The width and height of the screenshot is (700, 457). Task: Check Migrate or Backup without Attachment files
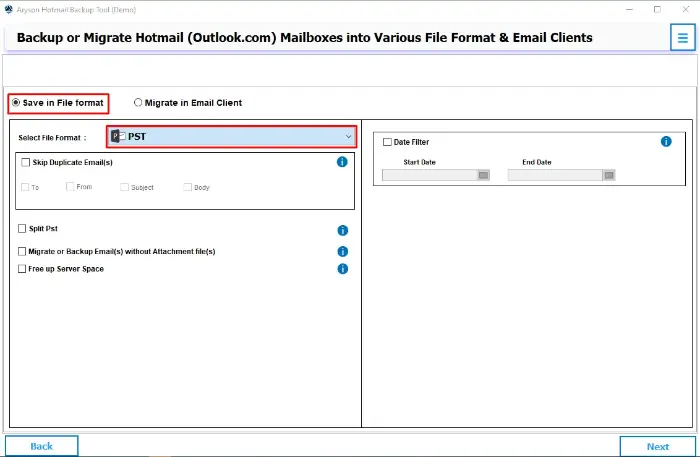pyautogui.click(x=22, y=251)
